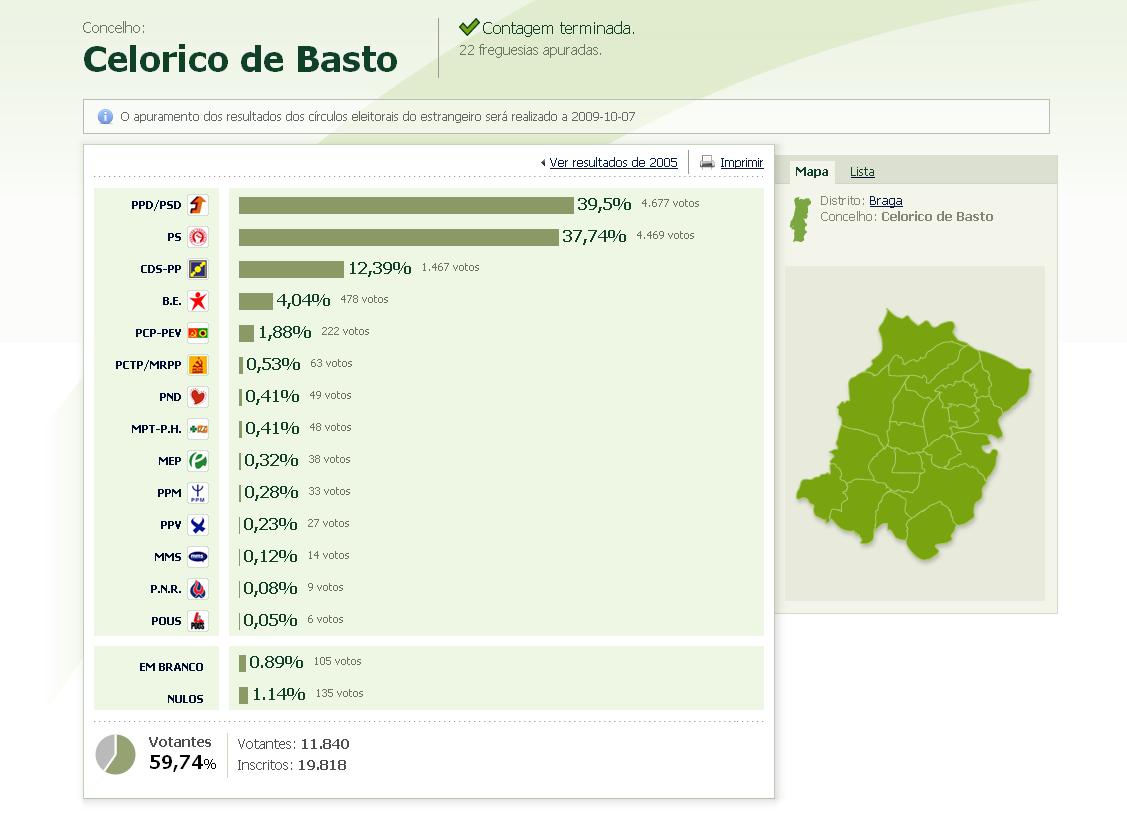Click the CDS-PP 12,39% result bar
This screenshot has width=1127, height=832.
(x=291, y=269)
